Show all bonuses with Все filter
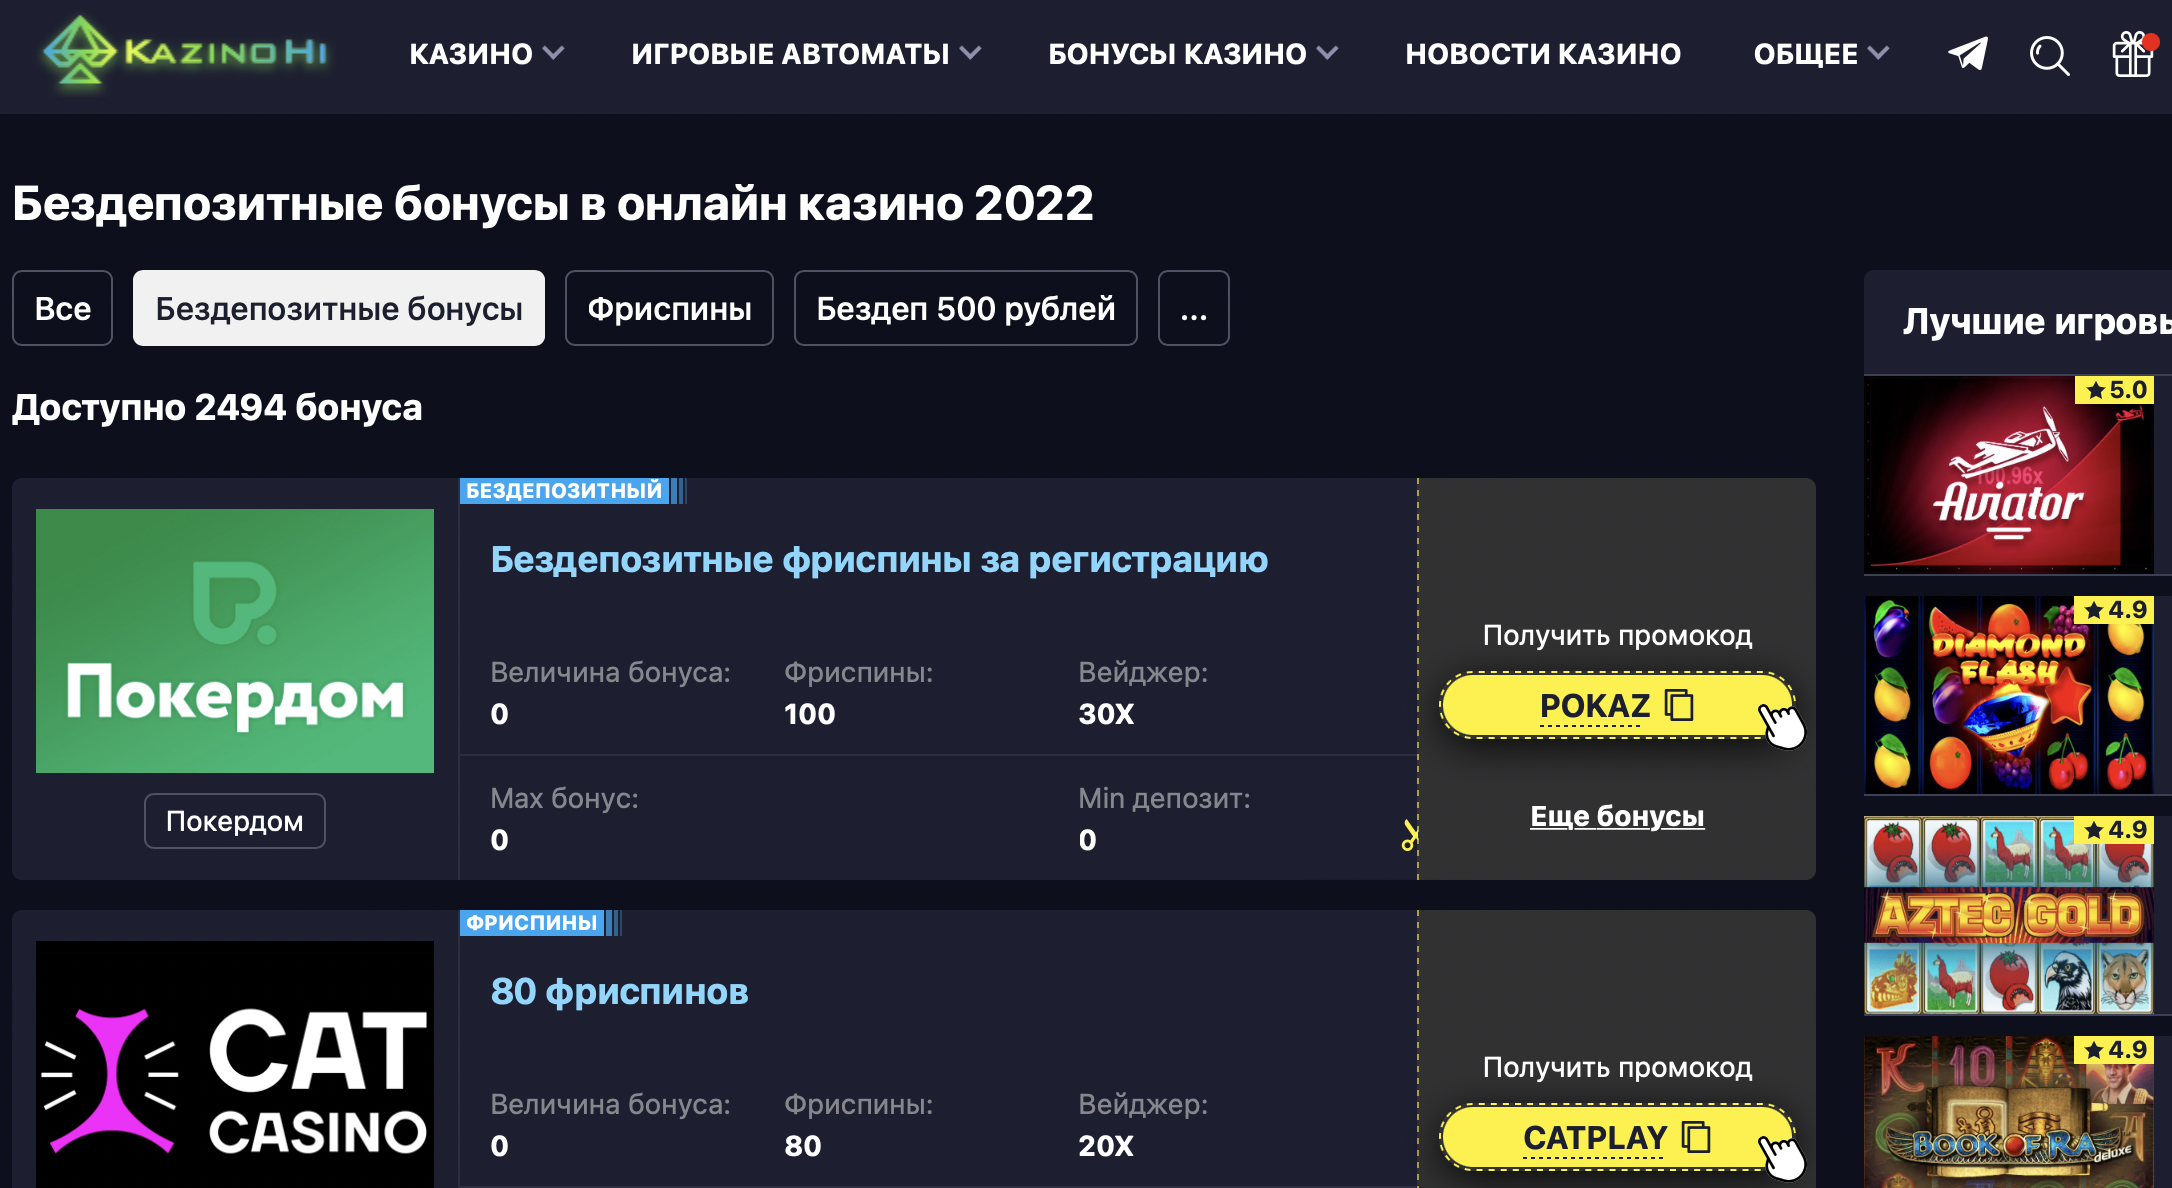This screenshot has height=1188, width=2172. 62,308
